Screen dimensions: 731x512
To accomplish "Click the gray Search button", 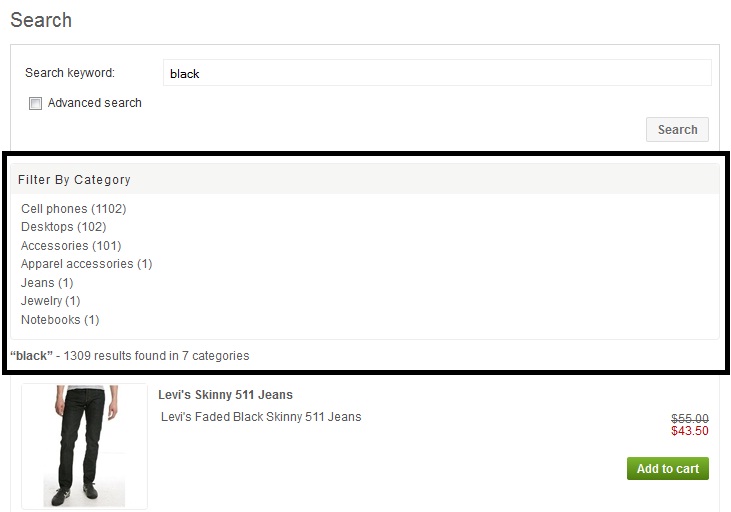I will [677, 130].
